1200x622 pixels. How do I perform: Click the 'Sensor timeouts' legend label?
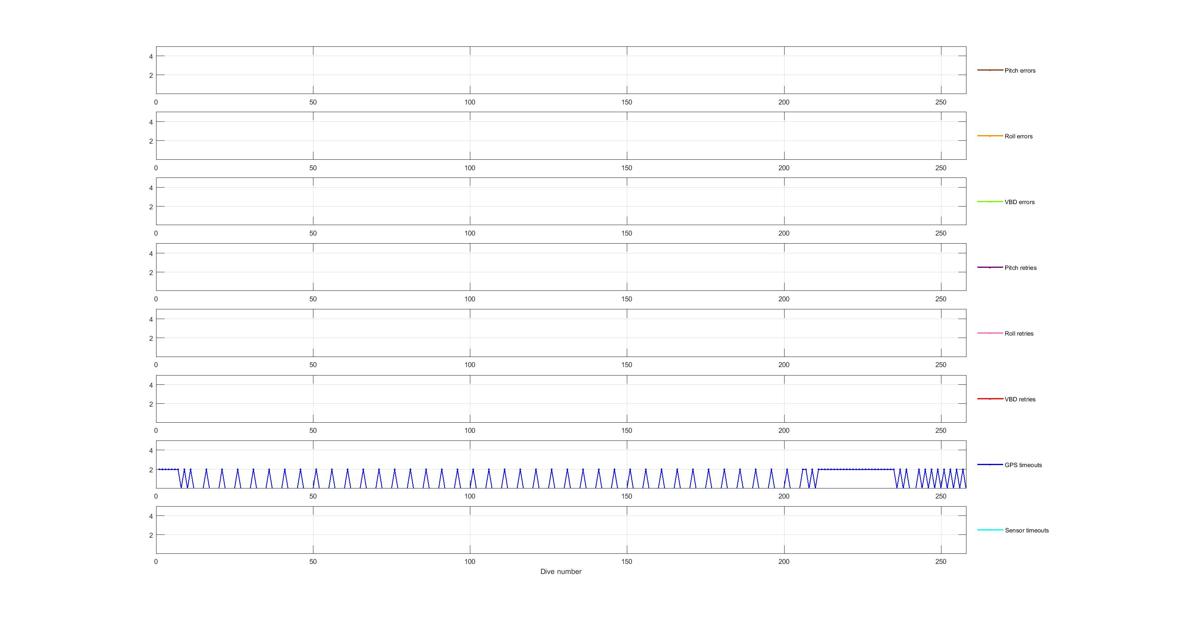click(1027, 531)
